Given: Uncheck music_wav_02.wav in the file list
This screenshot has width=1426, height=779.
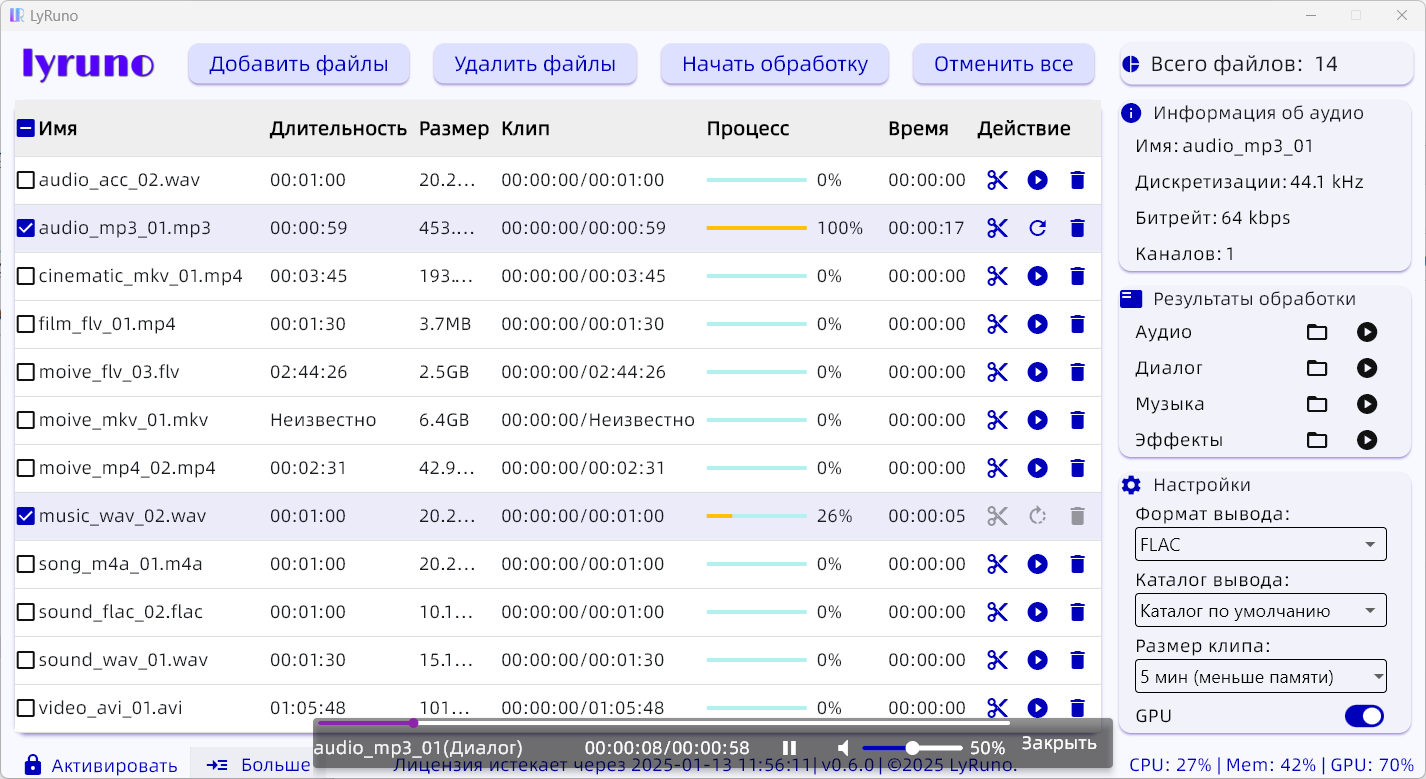Looking at the screenshot, I should [25, 516].
